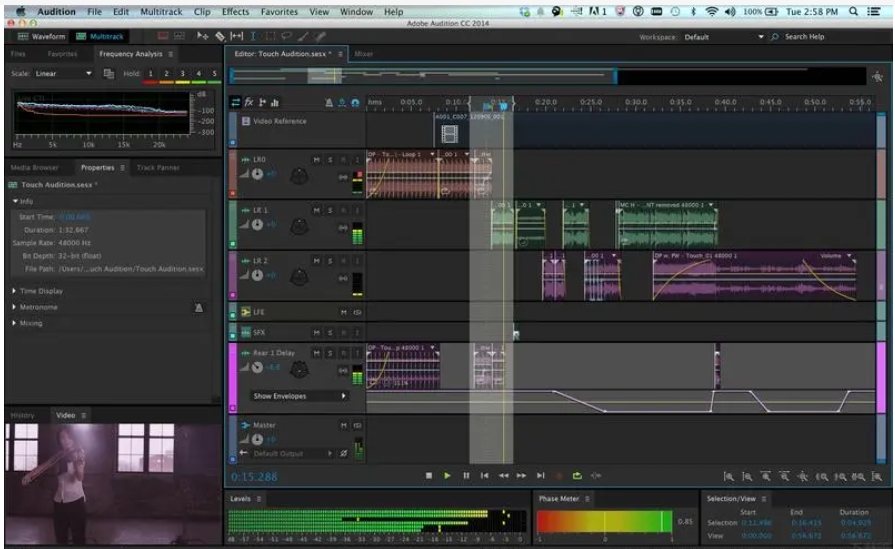Move playhead to previous marker
This screenshot has width=895, height=549.
pos(484,475)
